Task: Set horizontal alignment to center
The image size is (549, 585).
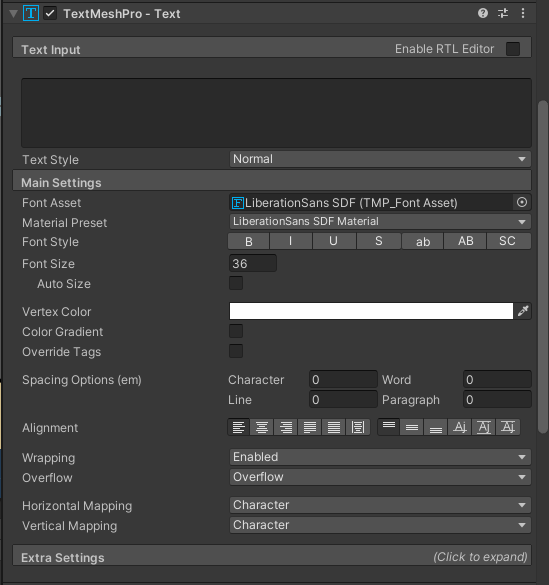Action: [x=262, y=427]
